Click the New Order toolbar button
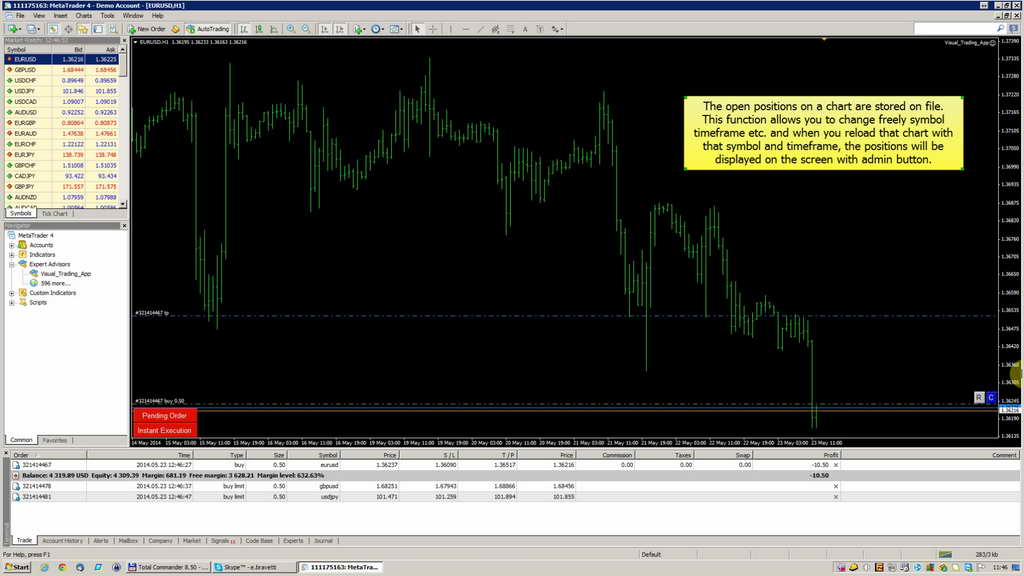1024x576 pixels. coord(147,29)
